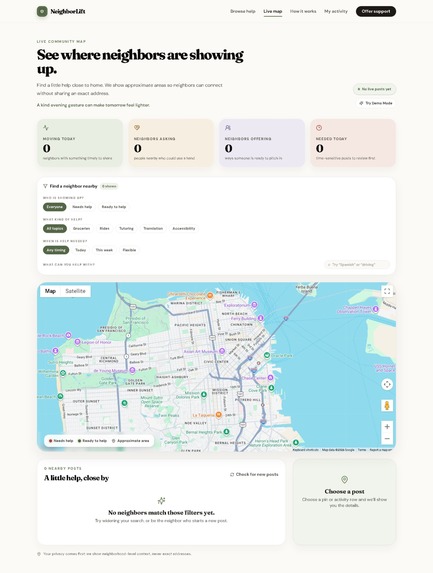Click the Mission Dolores Park marker
The width and height of the screenshot is (433, 573).
coord(204,394)
